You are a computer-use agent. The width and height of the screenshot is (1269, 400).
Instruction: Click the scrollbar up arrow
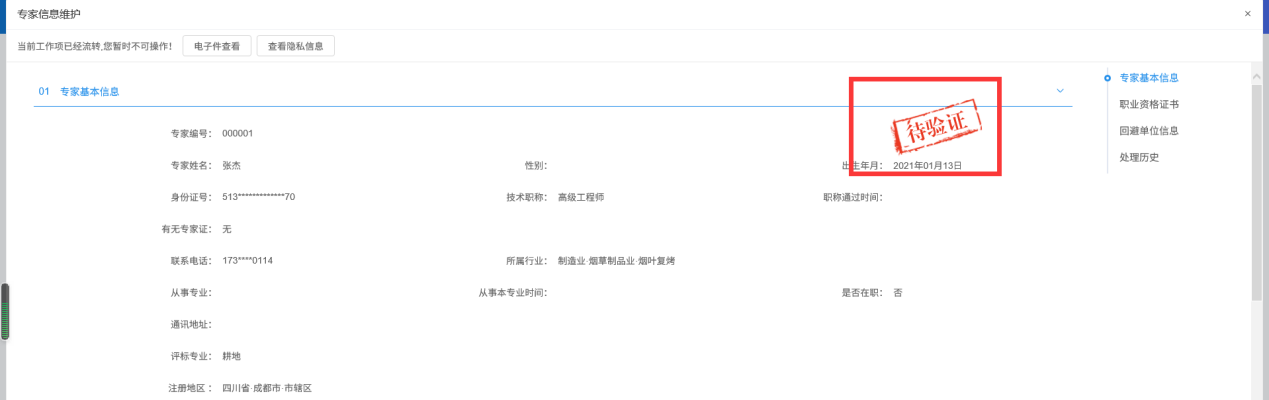click(x=1257, y=76)
